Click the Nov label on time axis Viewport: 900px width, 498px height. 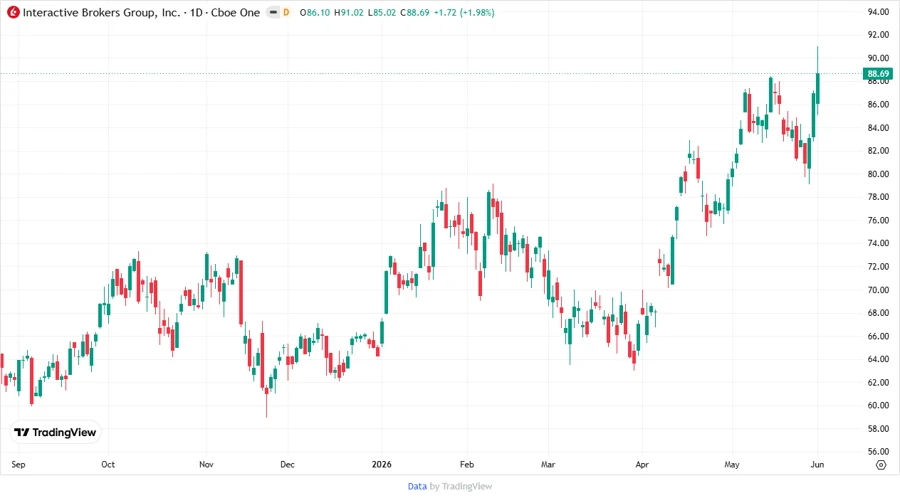click(206, 464)
